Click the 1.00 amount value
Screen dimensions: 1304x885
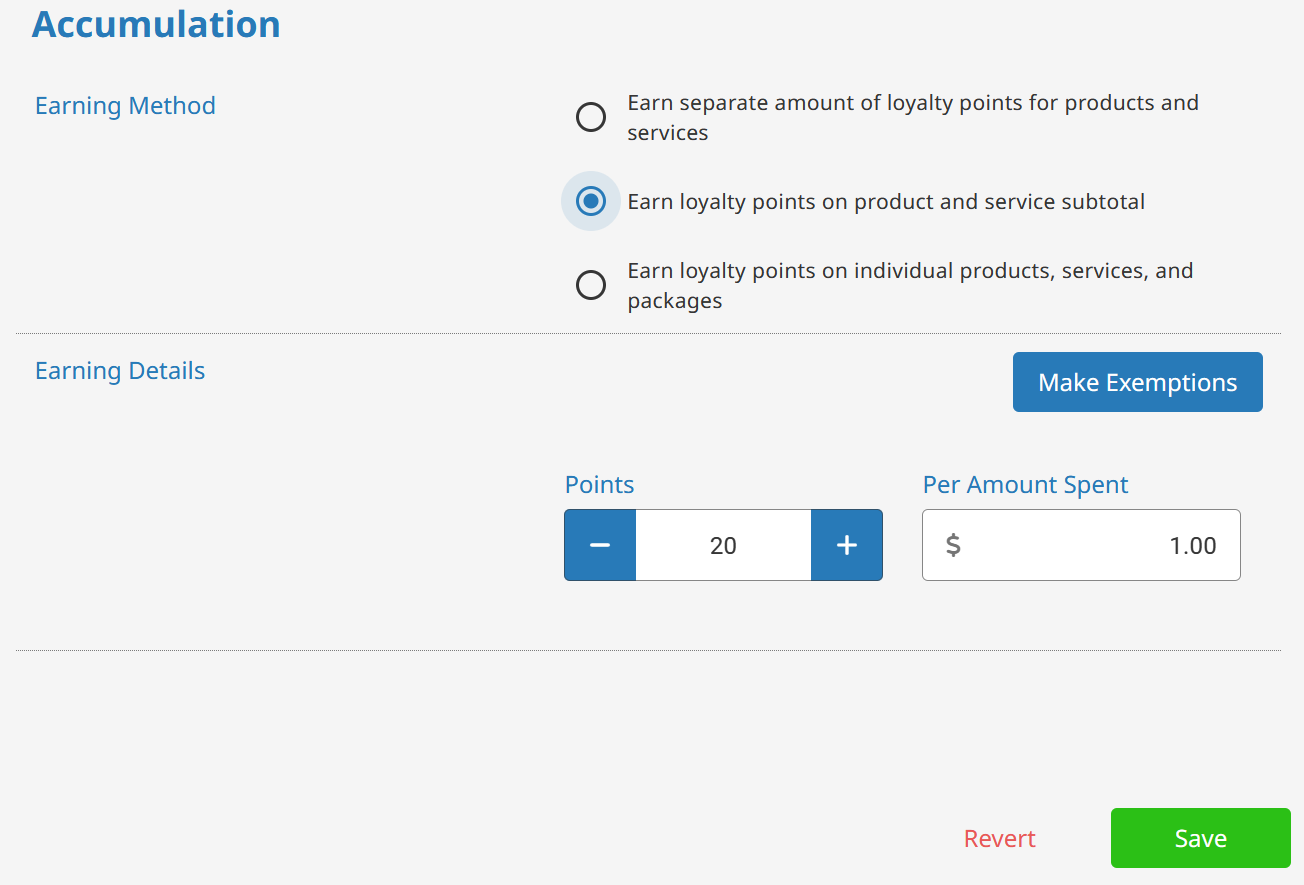(1192, 545)
